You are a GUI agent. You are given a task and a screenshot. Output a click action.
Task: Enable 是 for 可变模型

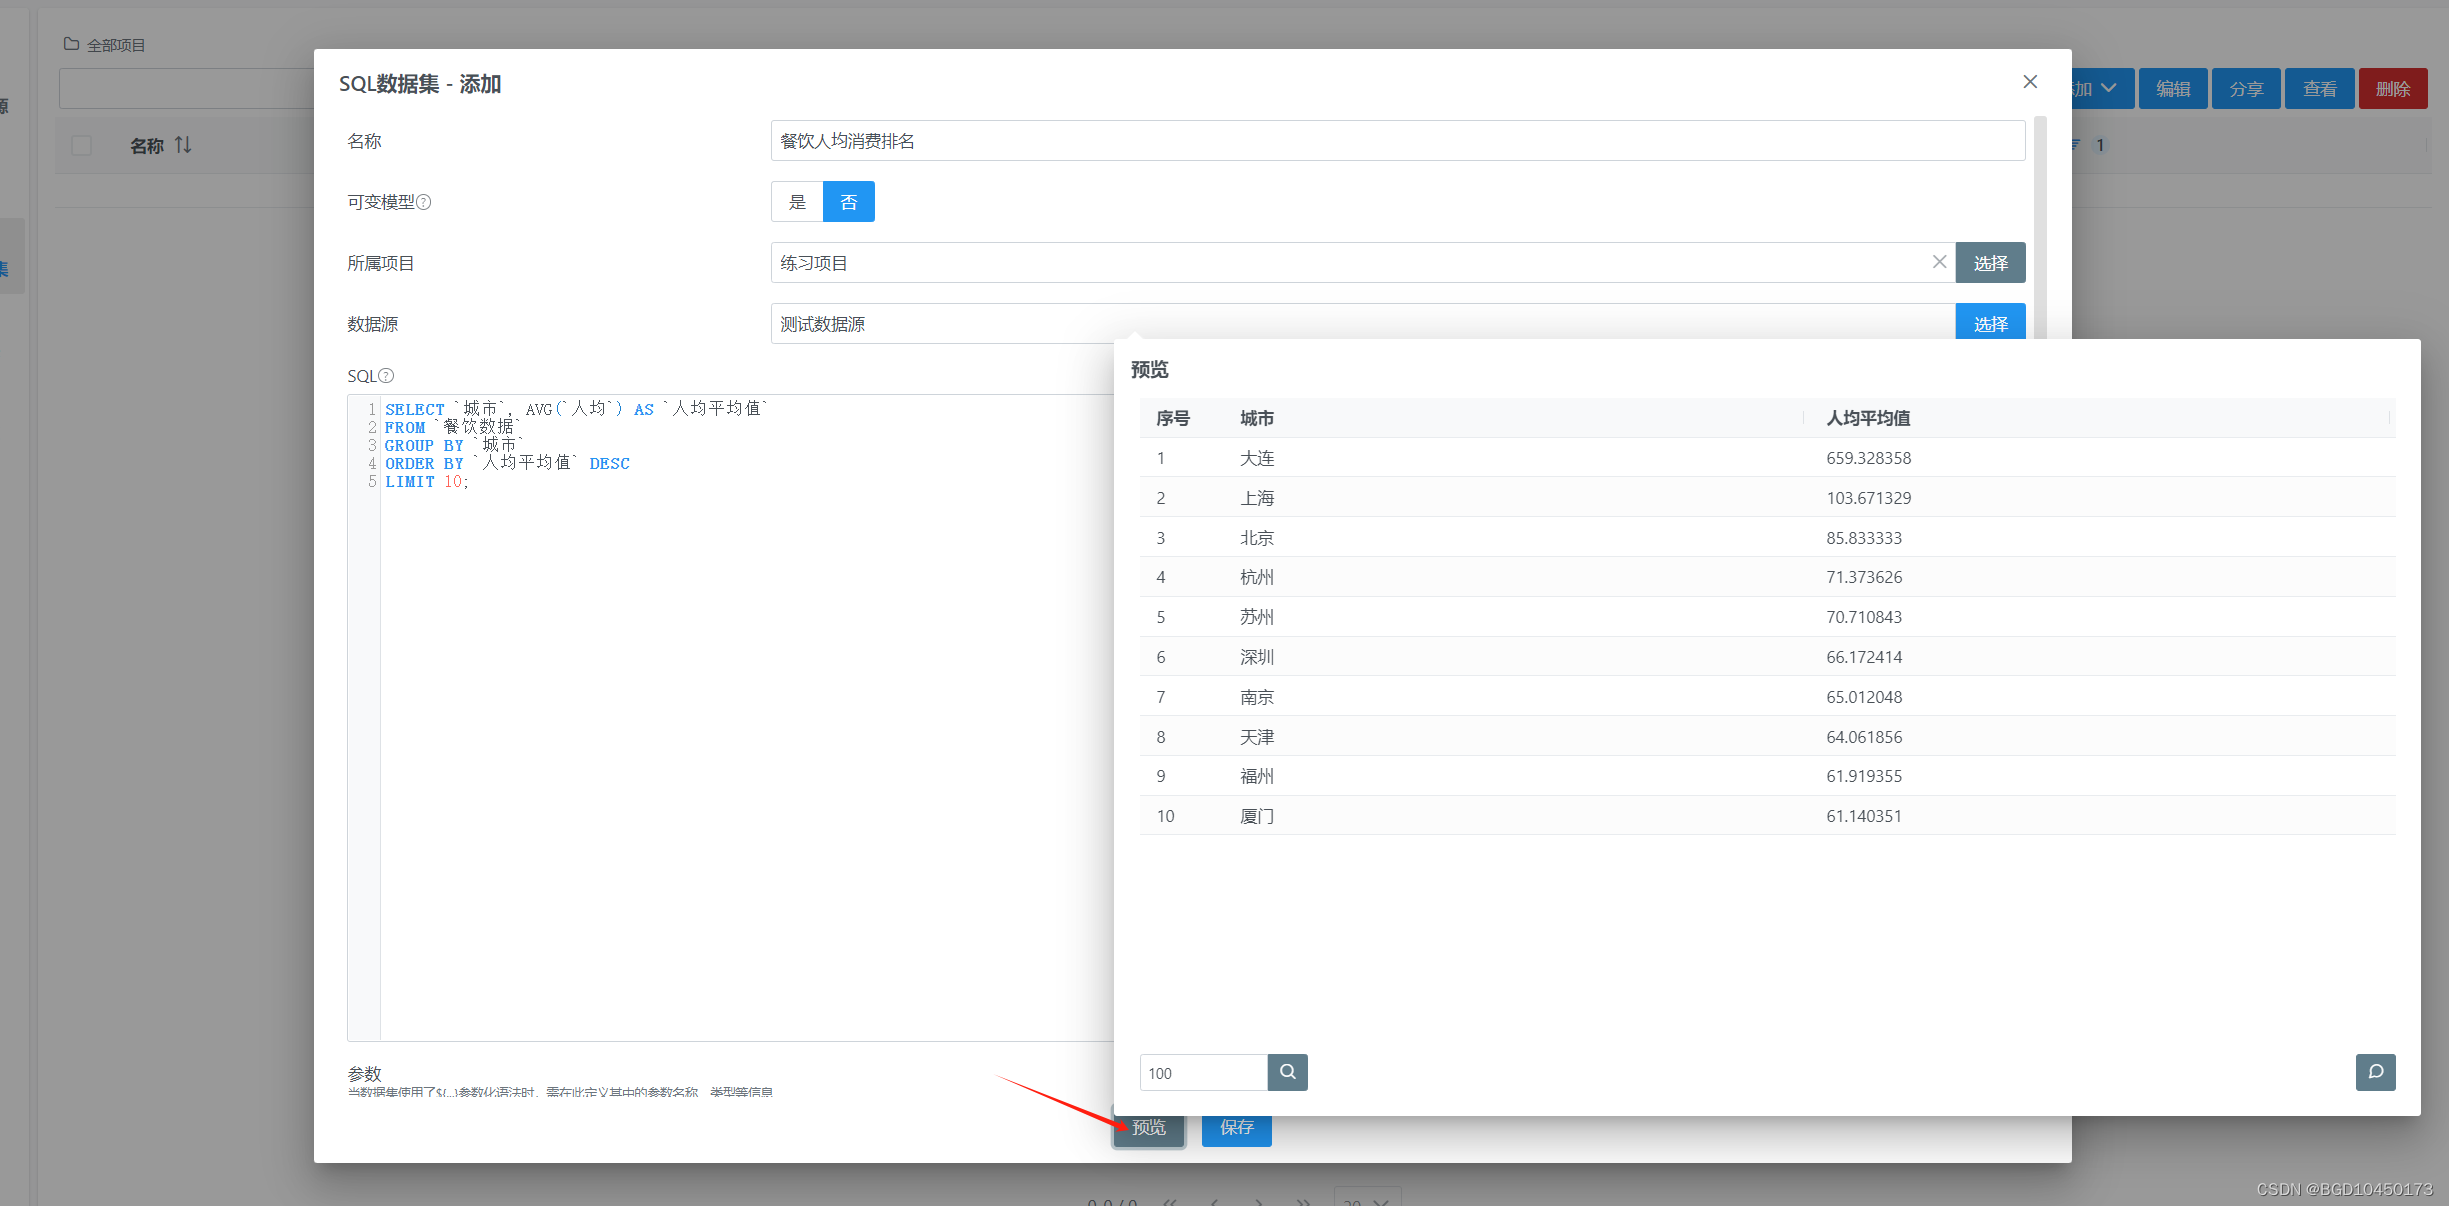click(796, 201)
